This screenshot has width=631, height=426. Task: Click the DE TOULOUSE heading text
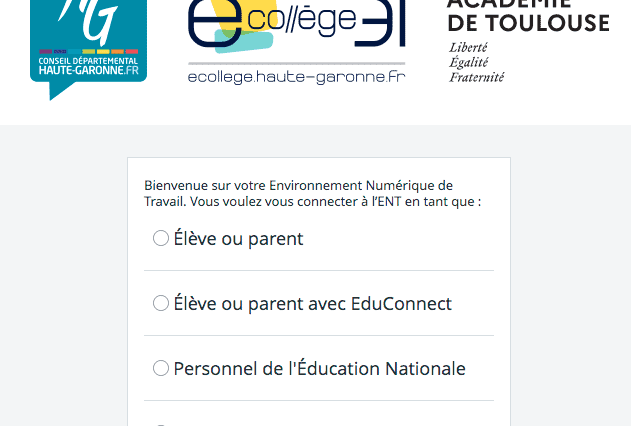pos(528,23)
